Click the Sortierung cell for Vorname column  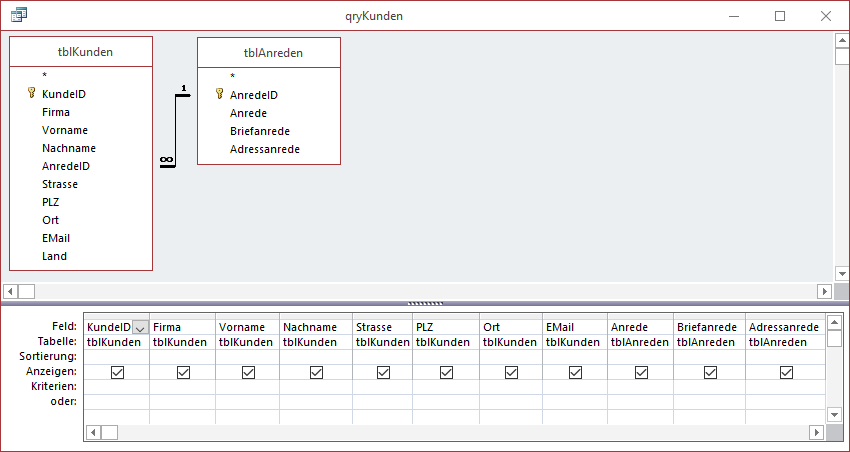(247, 357)
